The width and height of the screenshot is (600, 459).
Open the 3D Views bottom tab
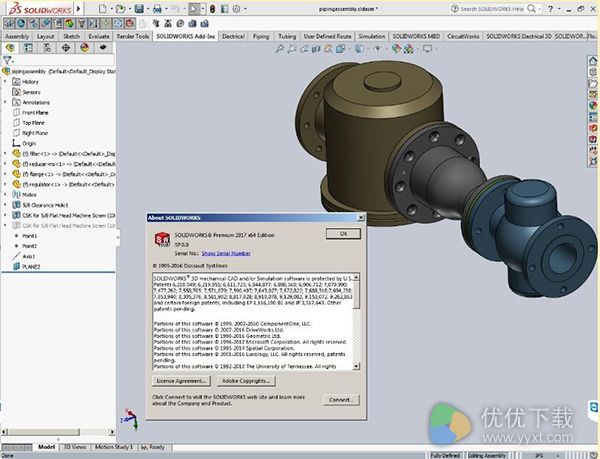75,447
